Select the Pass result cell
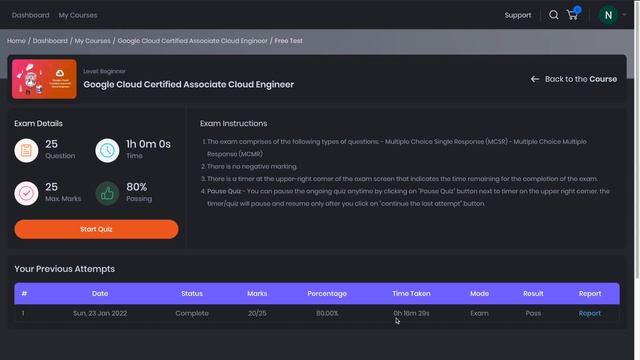This screenshot has width=640, height=360. 533,313
